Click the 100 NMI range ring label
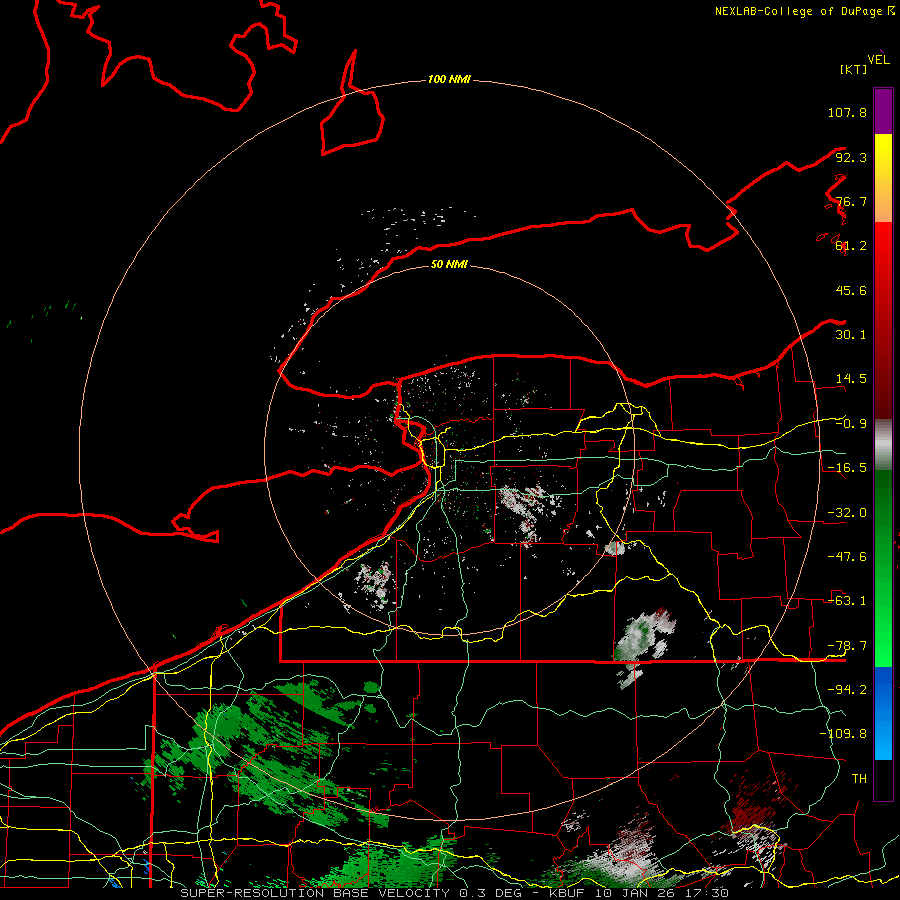 coord(449,79)
